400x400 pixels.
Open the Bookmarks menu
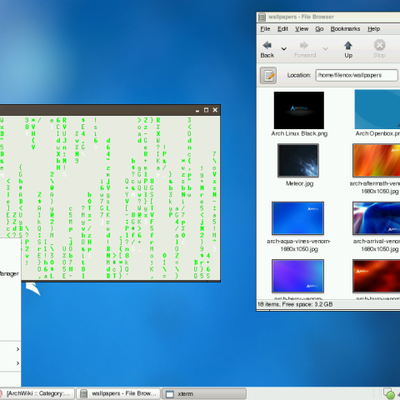click(x=345, y=29)
